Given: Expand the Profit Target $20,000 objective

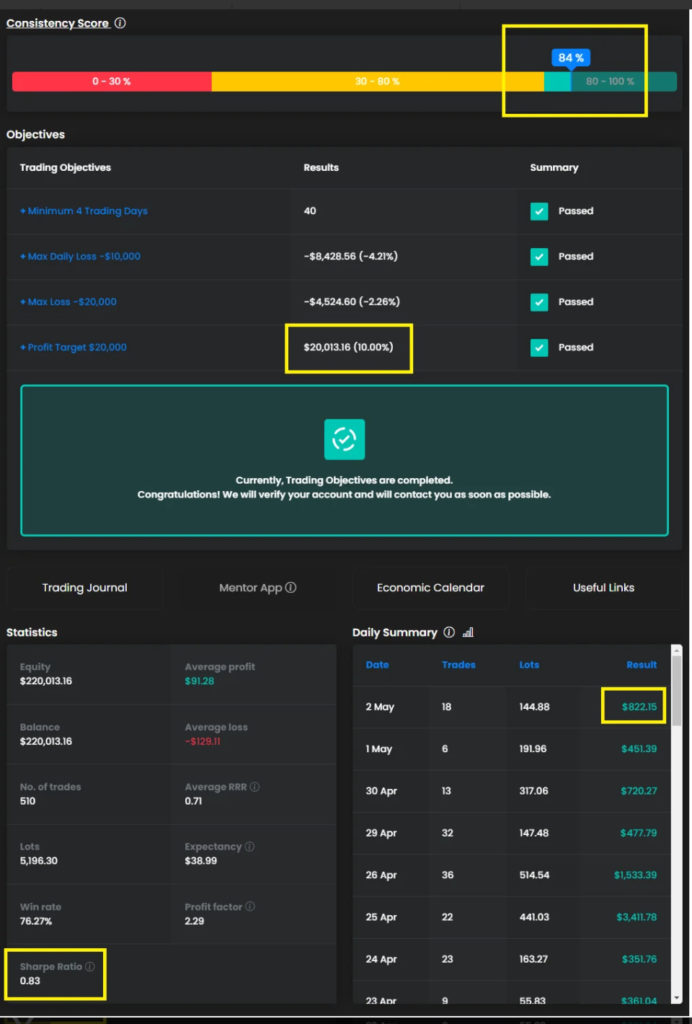Looking at the screenshot, I should click(x=73, y=348).
